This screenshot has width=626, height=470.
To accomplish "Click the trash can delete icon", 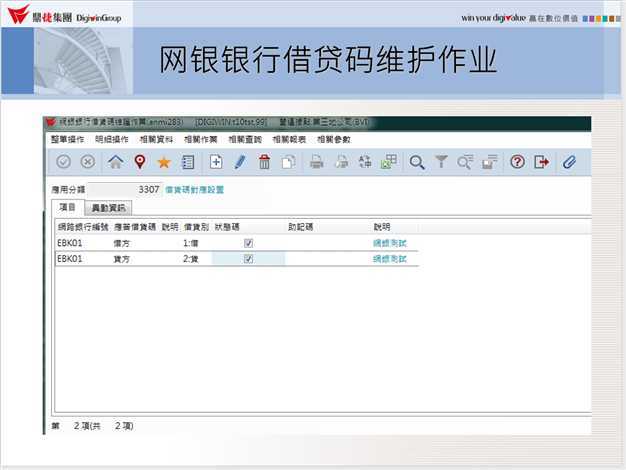I will 264,162.
